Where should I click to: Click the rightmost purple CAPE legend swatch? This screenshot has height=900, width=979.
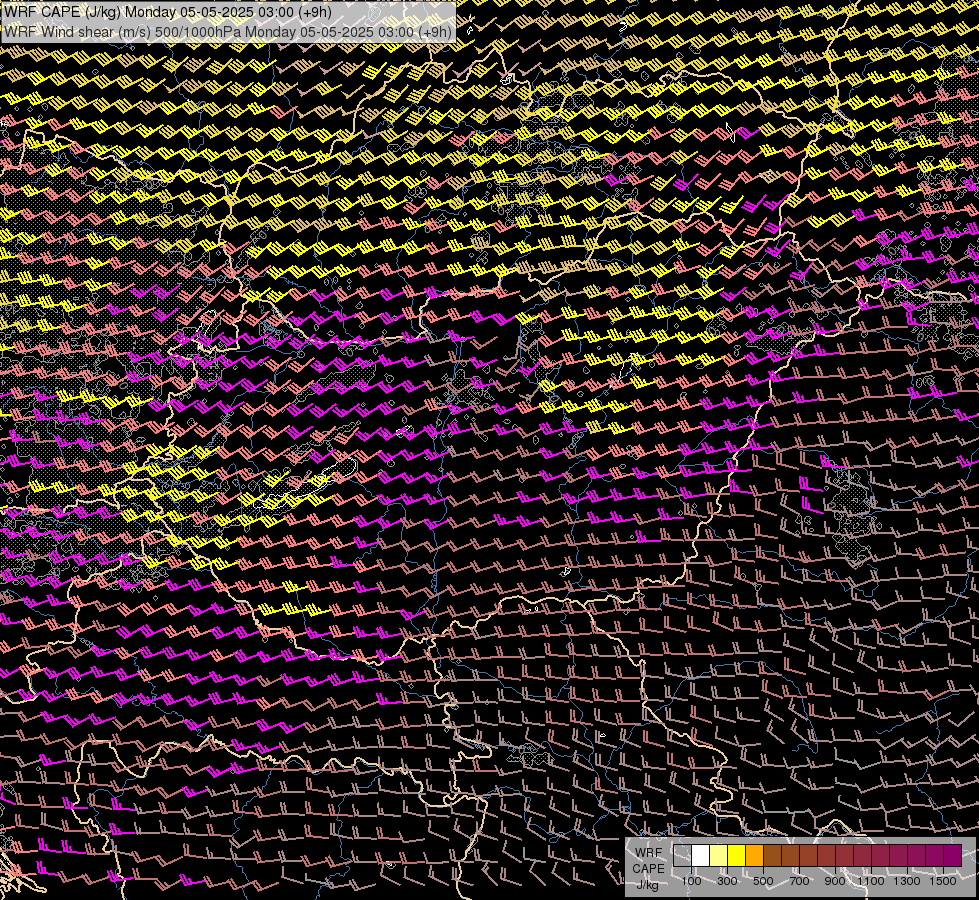click(953, 855)
